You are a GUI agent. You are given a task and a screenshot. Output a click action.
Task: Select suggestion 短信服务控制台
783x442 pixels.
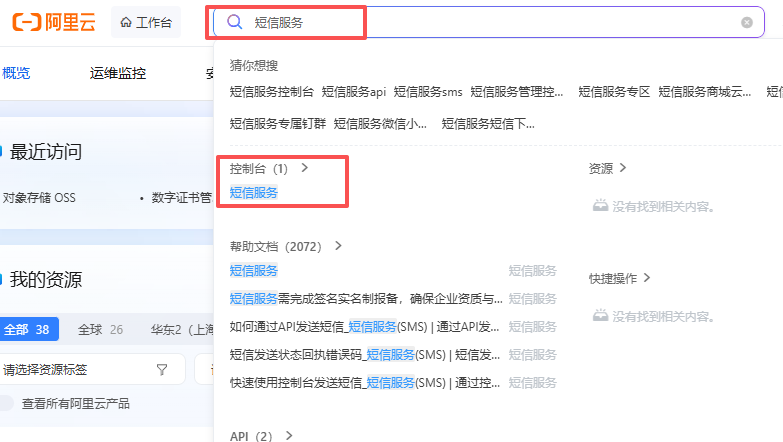point(271,92)
